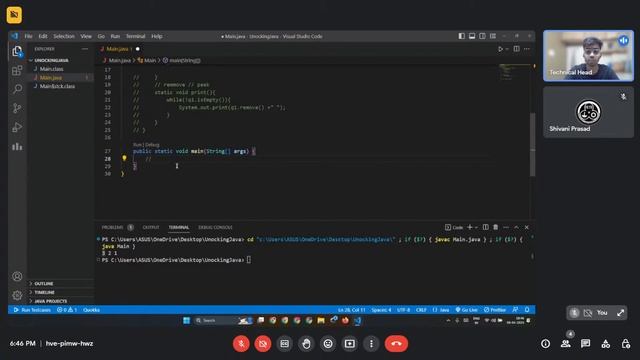This screenshot has height=360, width=640.
Task: Split the terminal panel
Action: pos(485,227)
